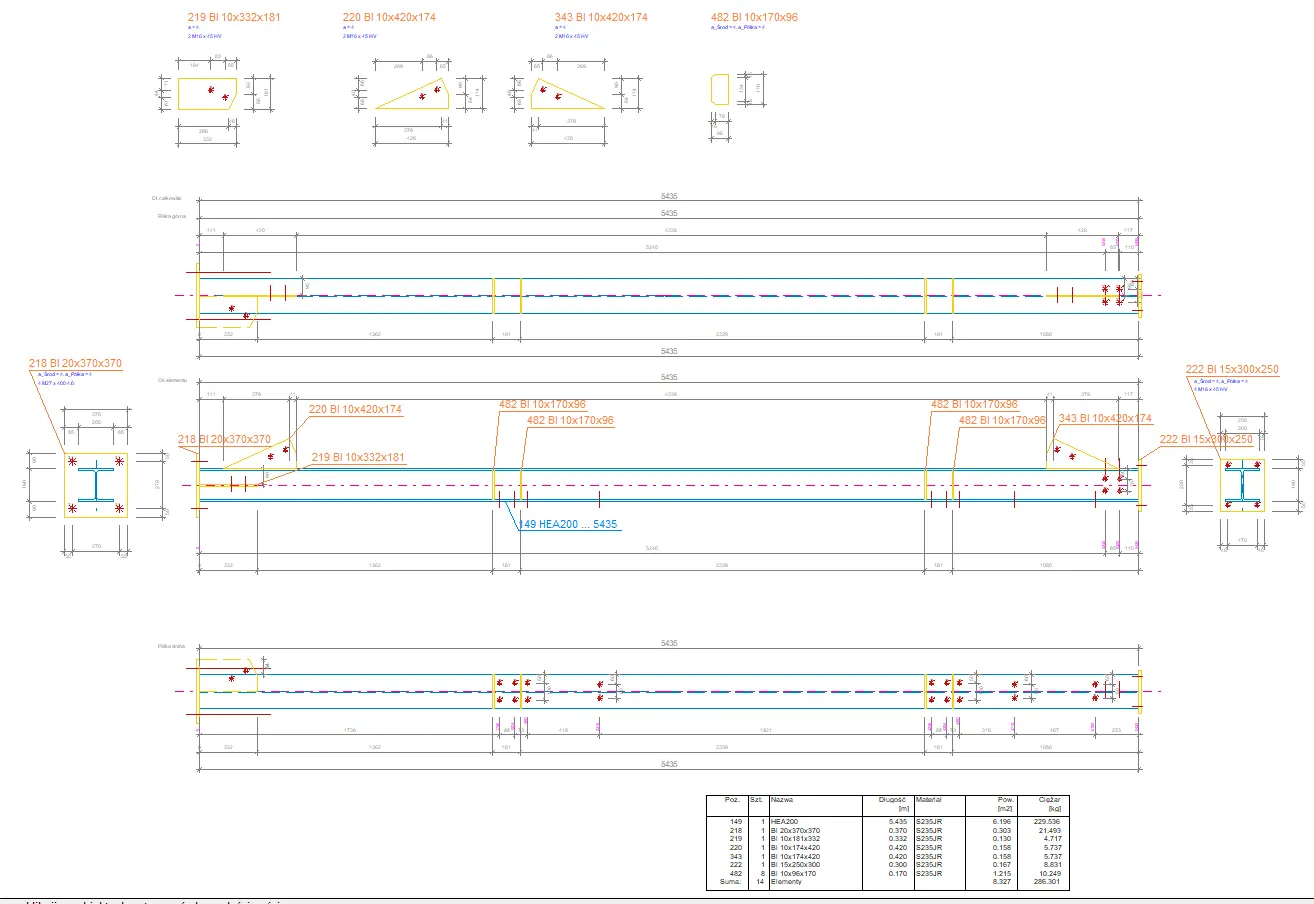Click the 'Bl 20x370x370' entry in parts table
This screenshot has height=904, width=1314.
click(795, 830)
